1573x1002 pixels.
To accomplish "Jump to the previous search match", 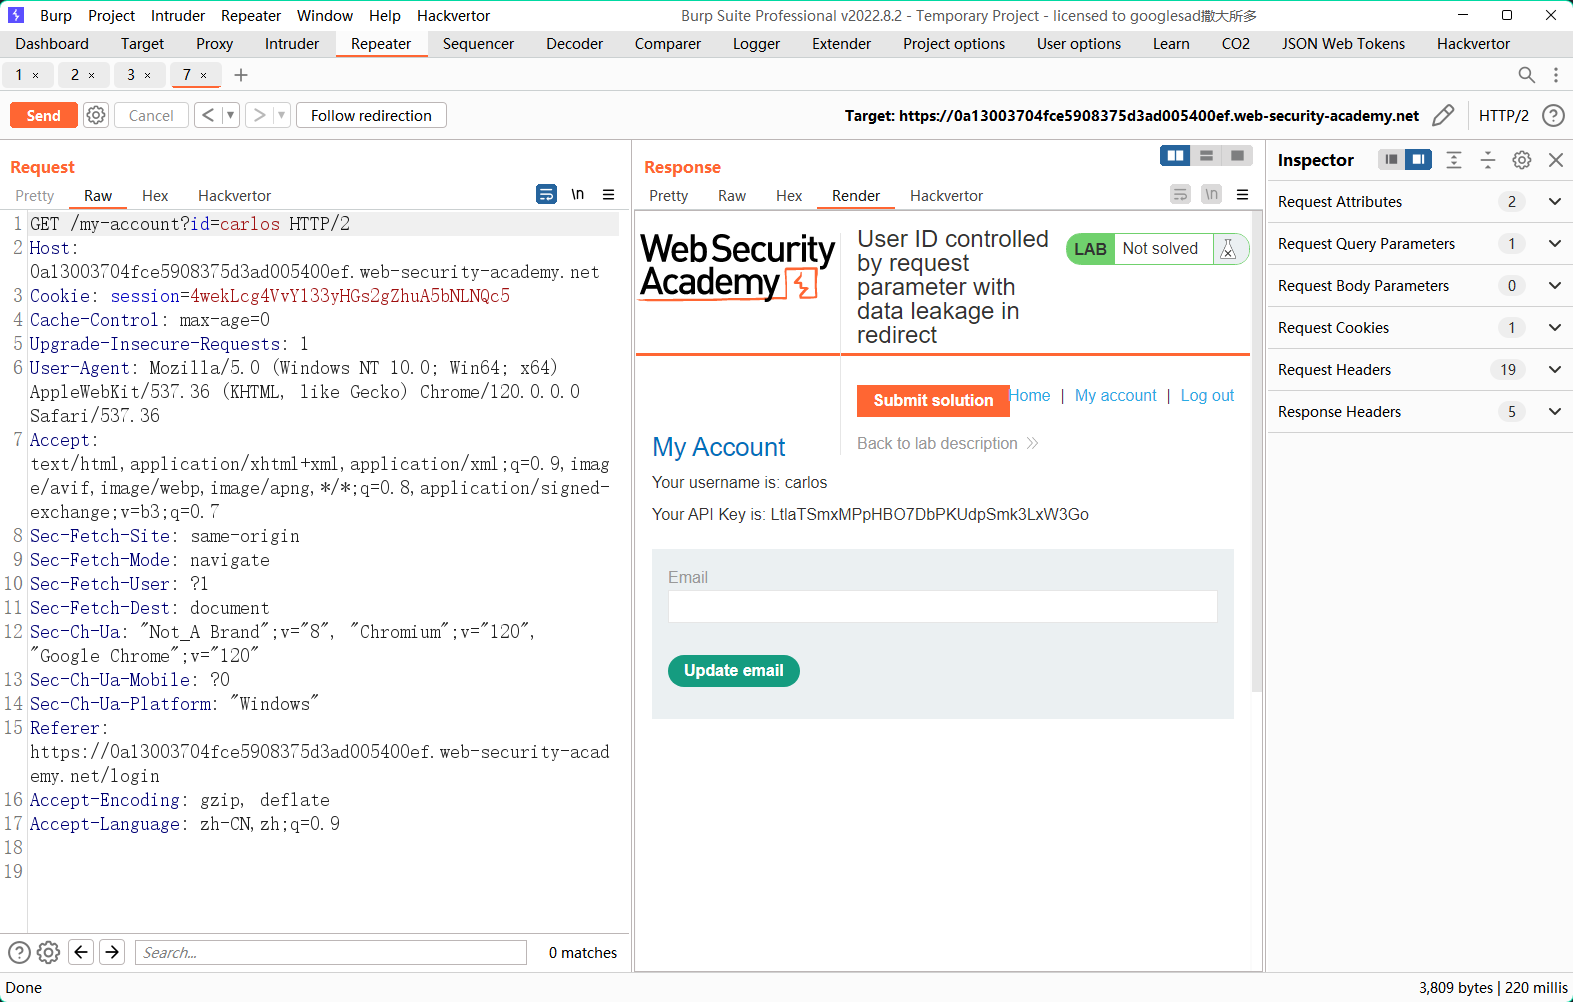I will [x=81, y=952].
